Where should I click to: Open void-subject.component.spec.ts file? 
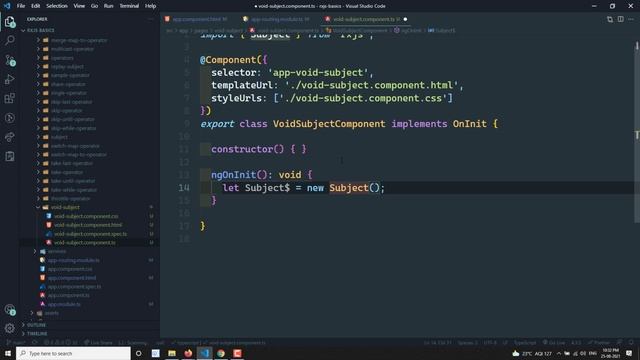pos(90,234)
